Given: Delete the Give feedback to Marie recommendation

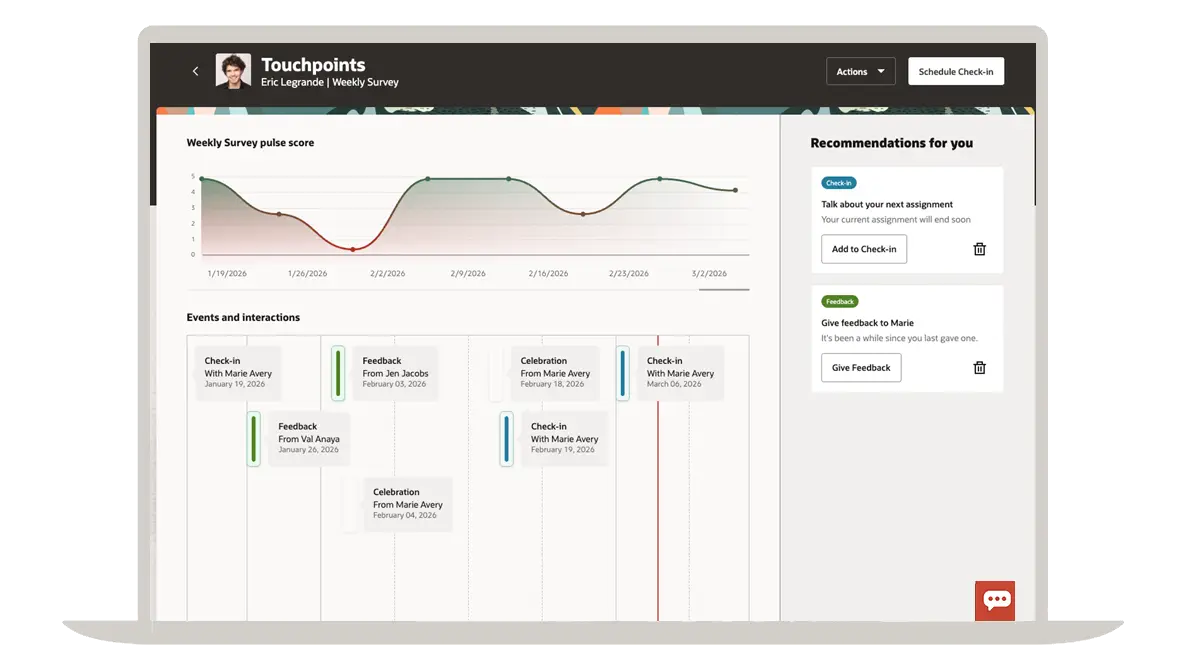Looking at the screenshot, I should pyautogui.click(x=979, y=368).
